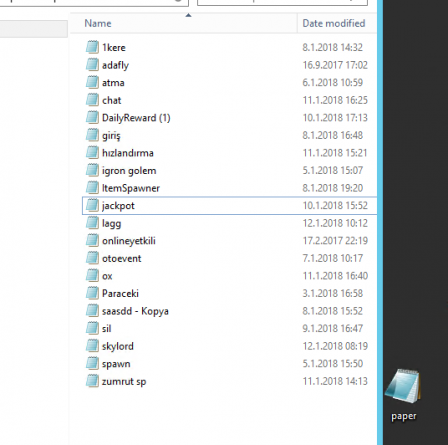Click the date 8.1.2018 16:48
Viewport: 448px width, 445px height.
(x=332, y=135)
